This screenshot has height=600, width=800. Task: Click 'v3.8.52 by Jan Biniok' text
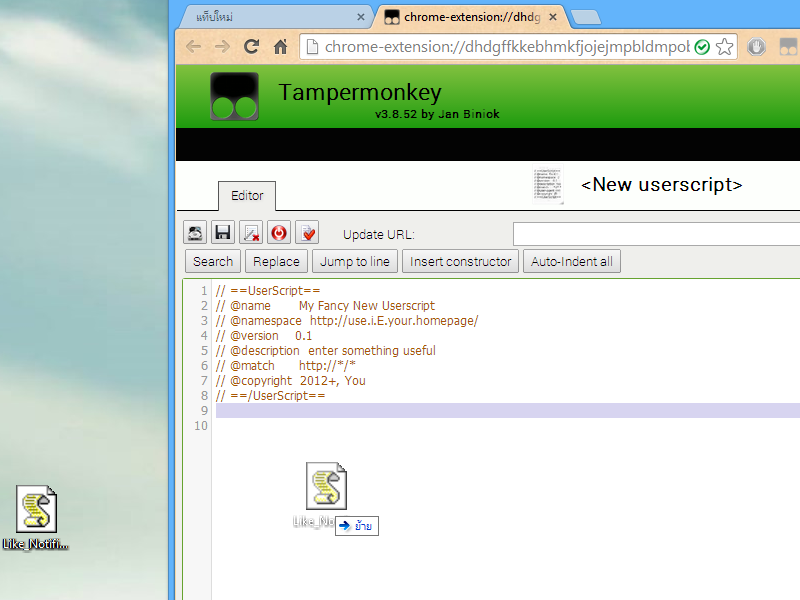[437, 114]
